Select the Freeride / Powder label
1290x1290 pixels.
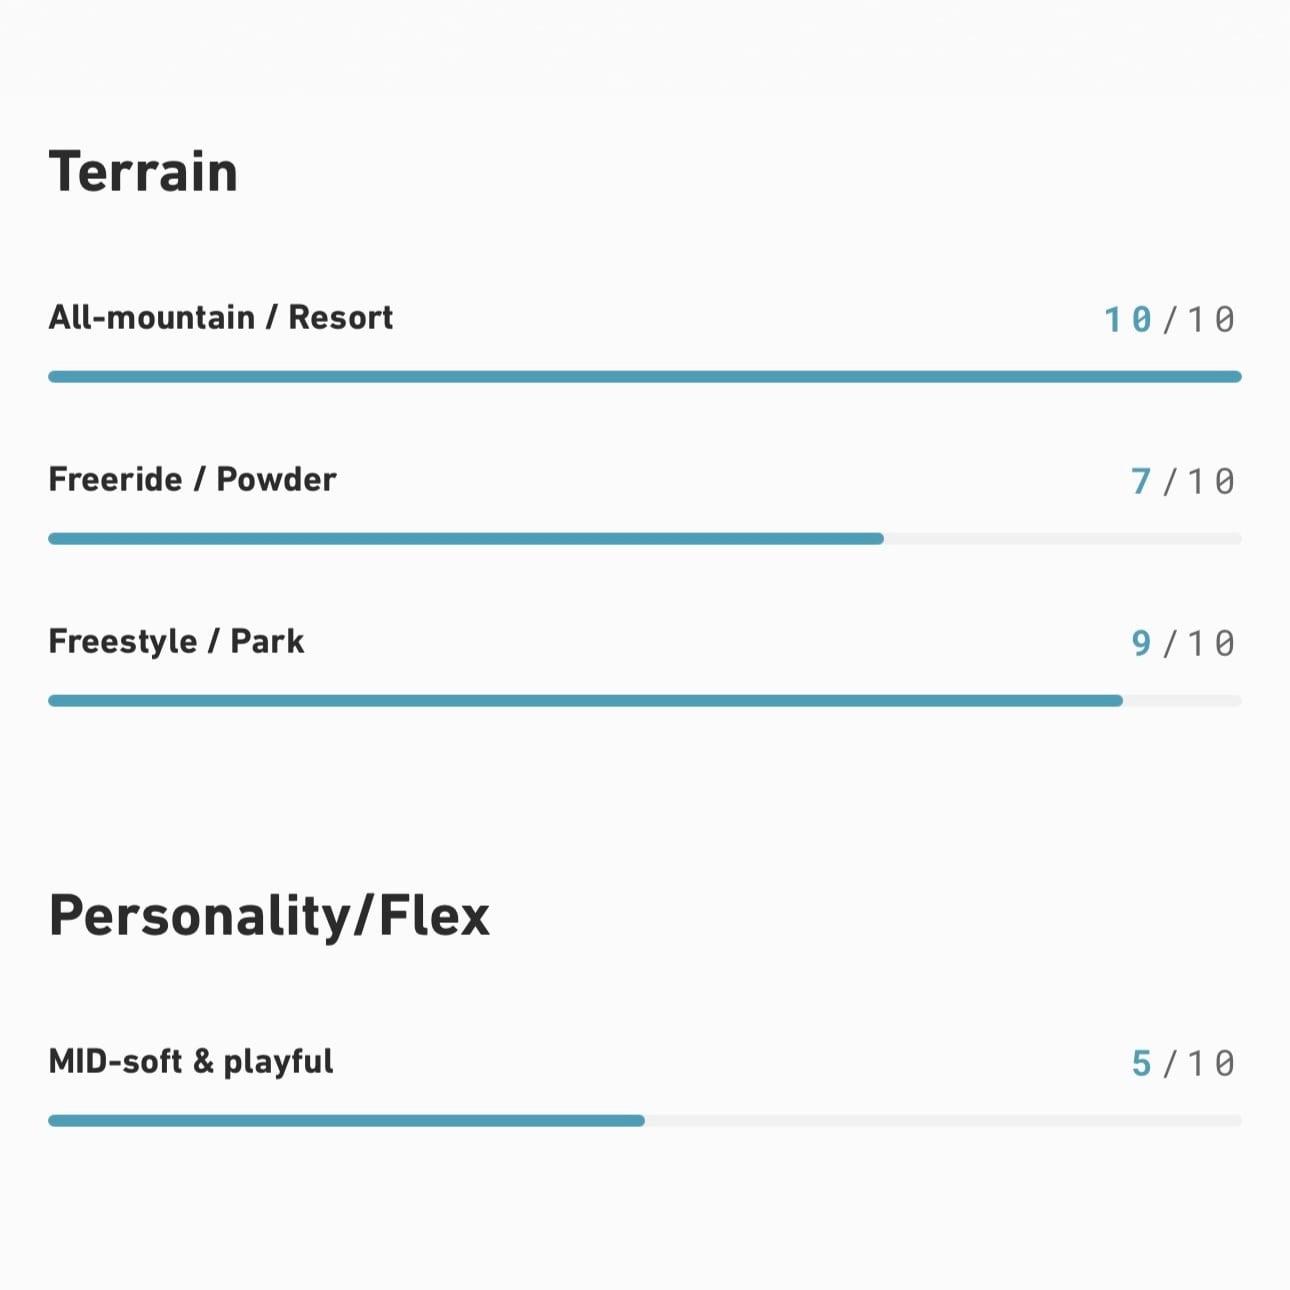tap(192, 479)
